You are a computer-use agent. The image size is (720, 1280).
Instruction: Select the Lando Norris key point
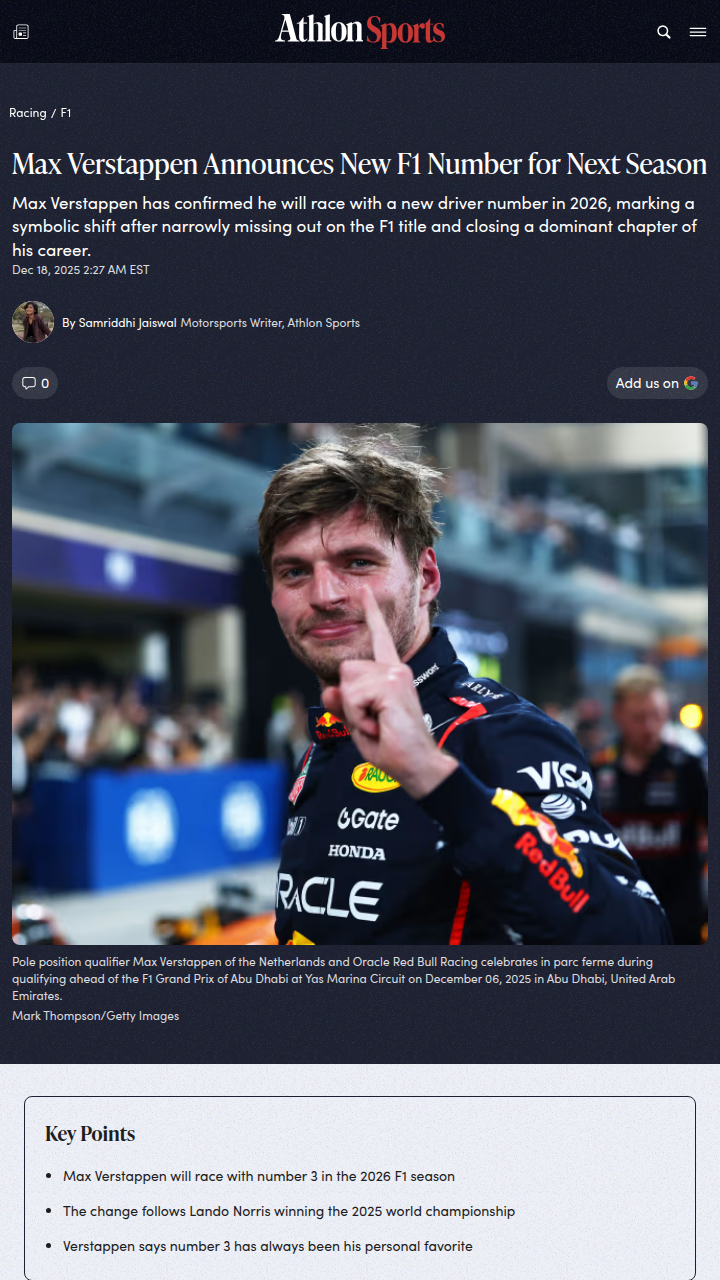click(x=289, y=1211)
